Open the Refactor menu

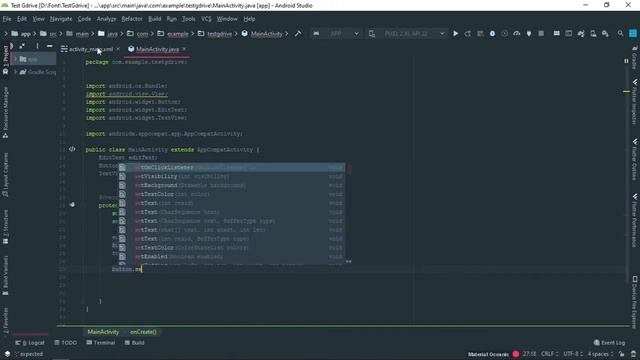tap(132, 19)
